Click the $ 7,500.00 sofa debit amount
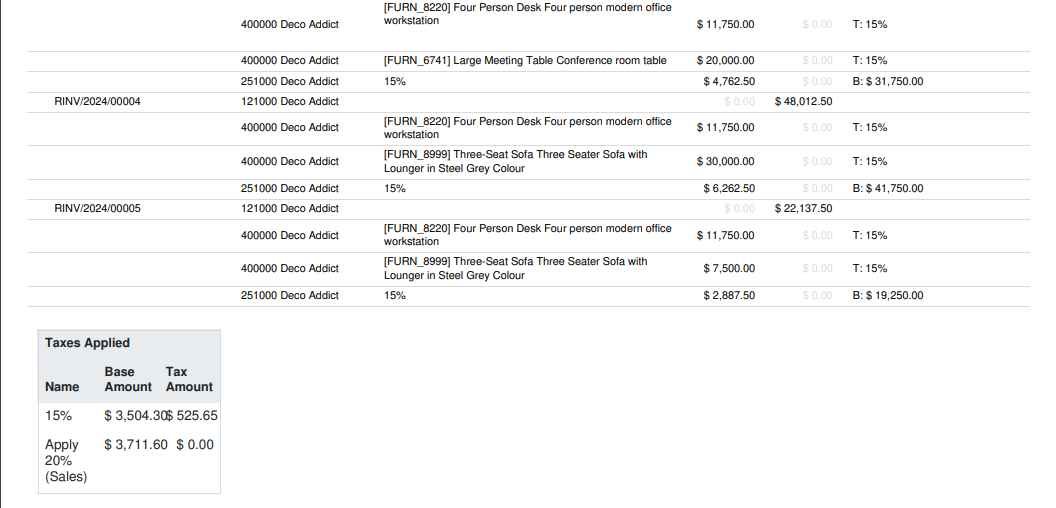 point(729,269)
